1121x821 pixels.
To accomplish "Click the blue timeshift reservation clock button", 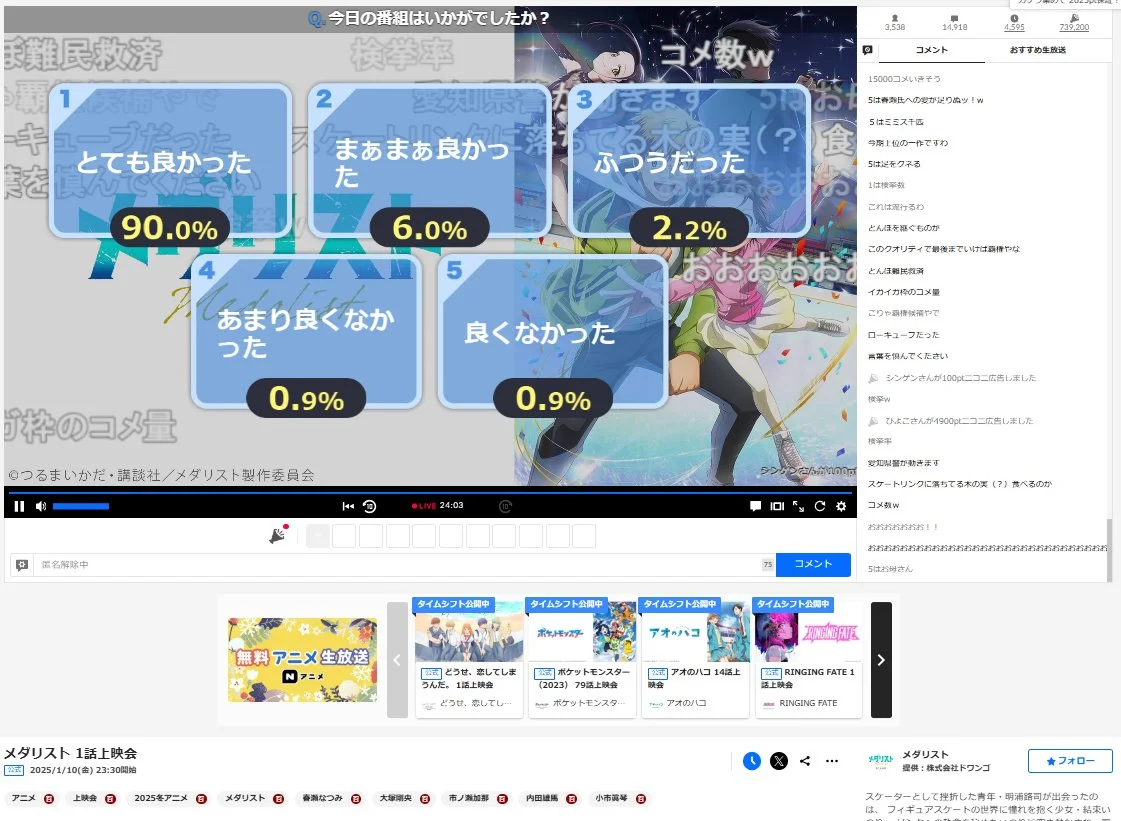I will [x=751, y=761].
